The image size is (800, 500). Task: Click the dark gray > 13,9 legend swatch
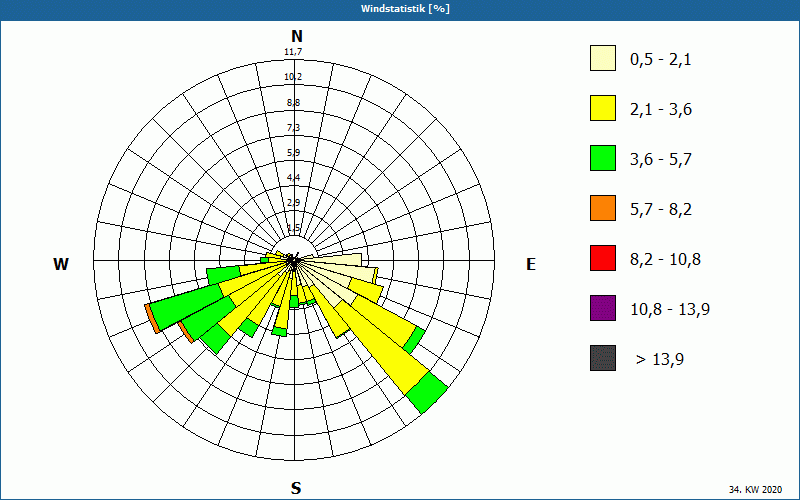(603, 358)
